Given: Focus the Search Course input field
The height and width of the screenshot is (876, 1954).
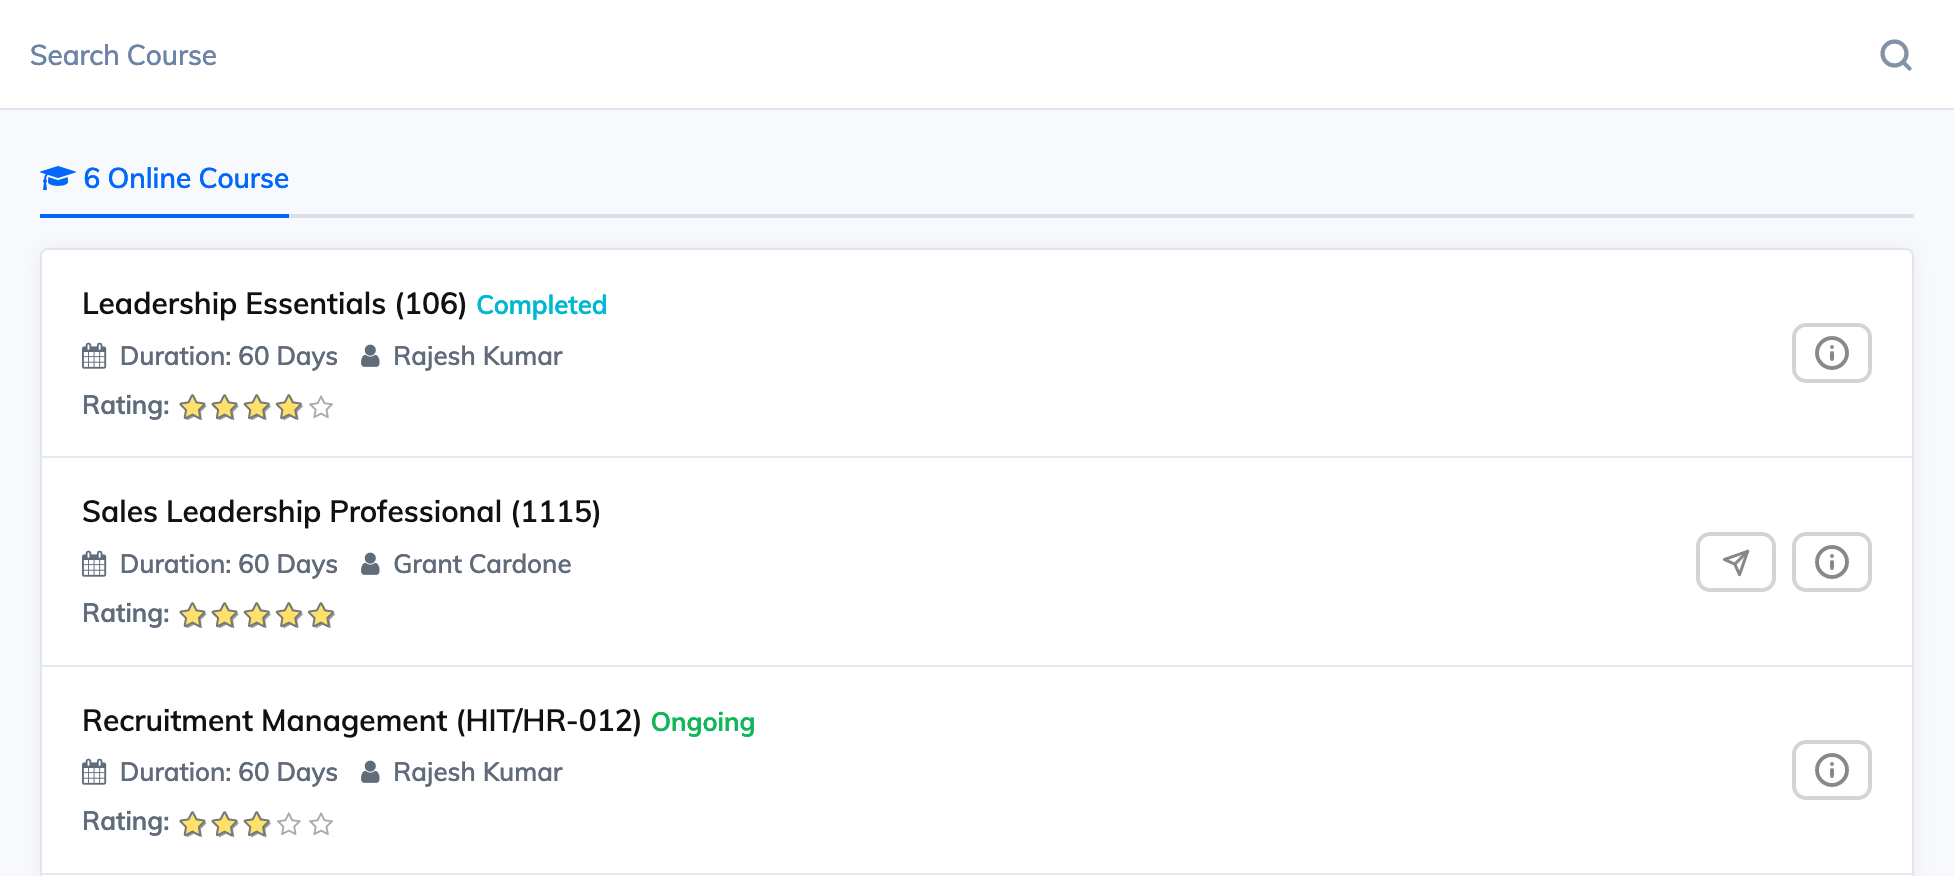Looking at the screenshot, I should pyautogui.click(x=940, y=55).
